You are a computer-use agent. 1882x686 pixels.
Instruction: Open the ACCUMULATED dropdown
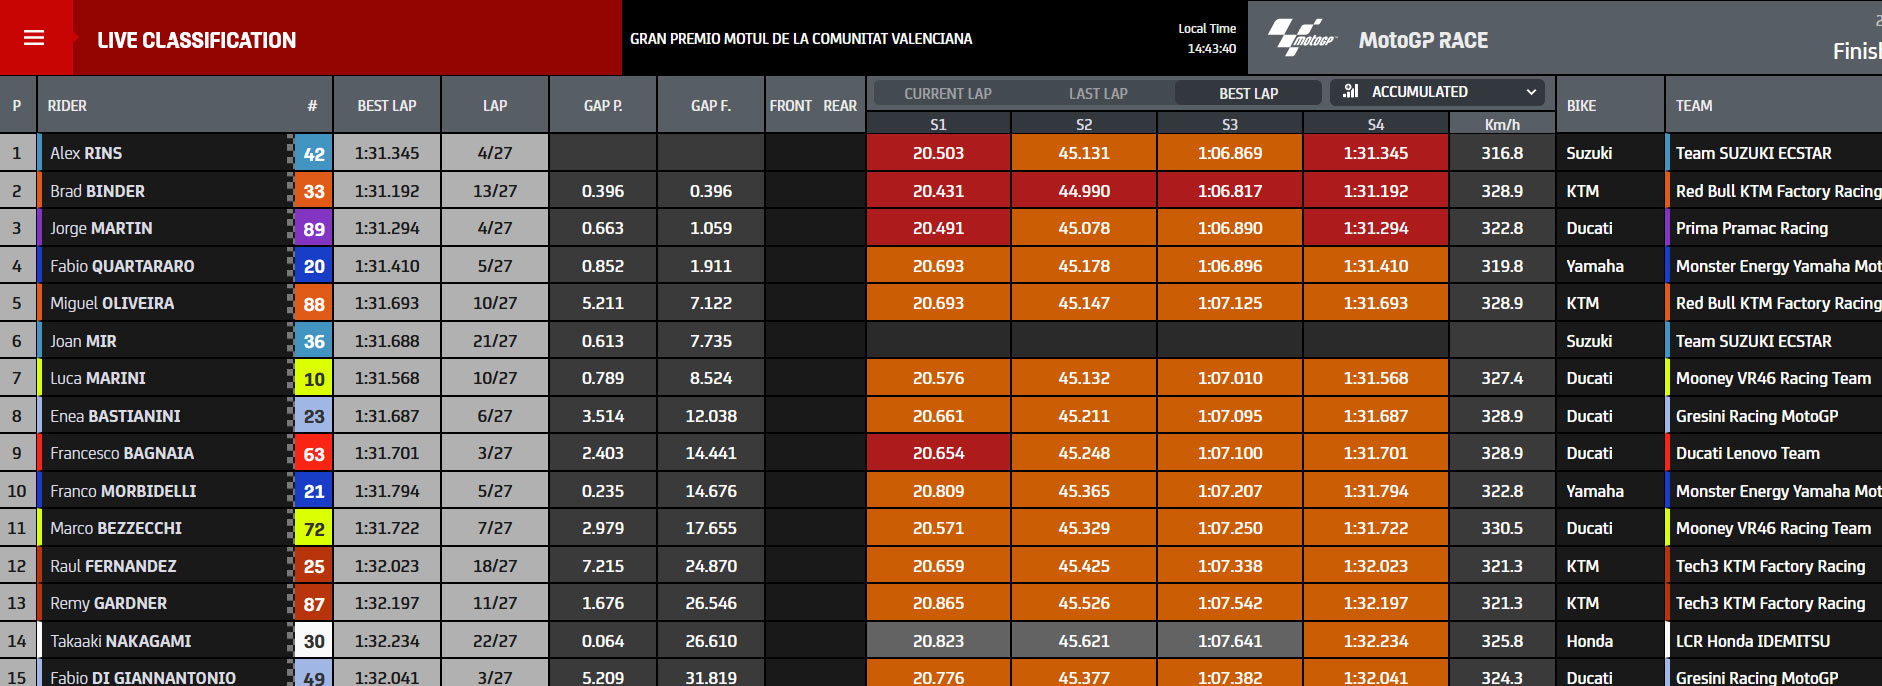click(1437, 92)
